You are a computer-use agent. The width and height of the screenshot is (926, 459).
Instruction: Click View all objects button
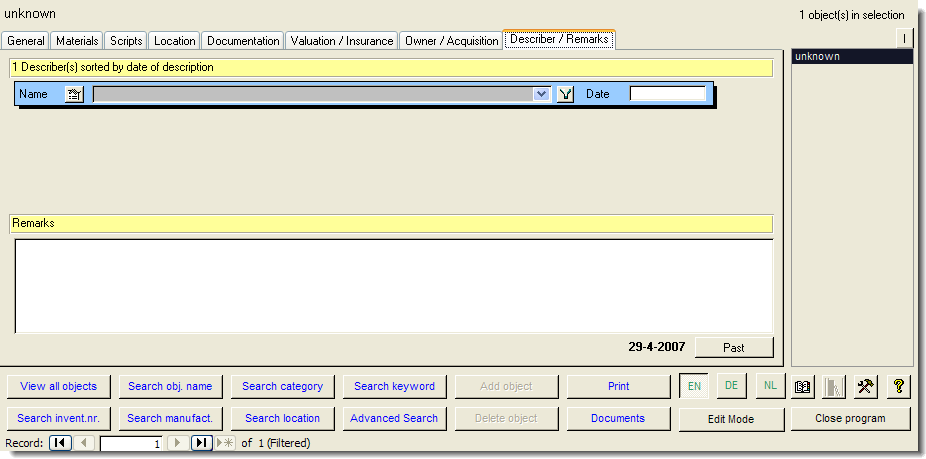(59, 386)
